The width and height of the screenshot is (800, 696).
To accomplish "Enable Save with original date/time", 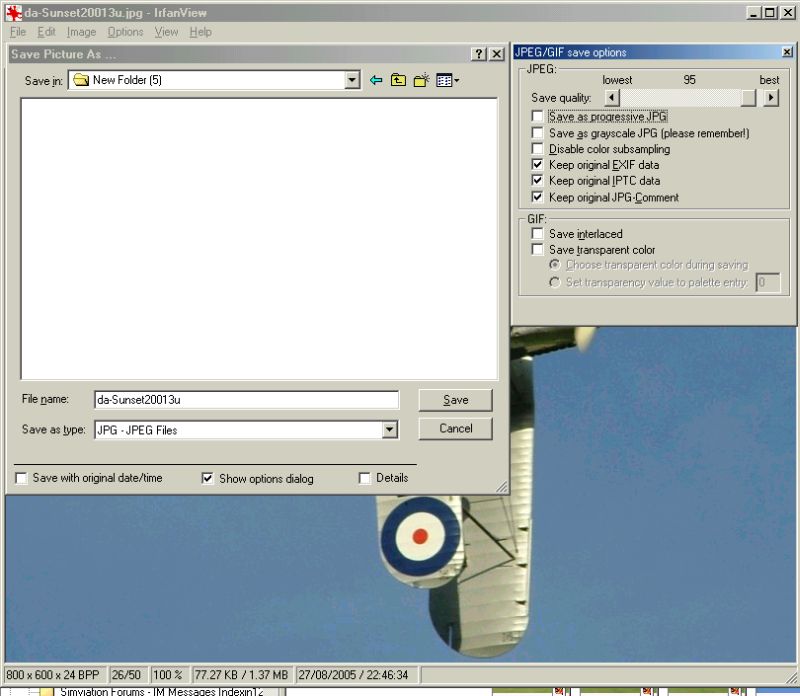I will (22, 479).
